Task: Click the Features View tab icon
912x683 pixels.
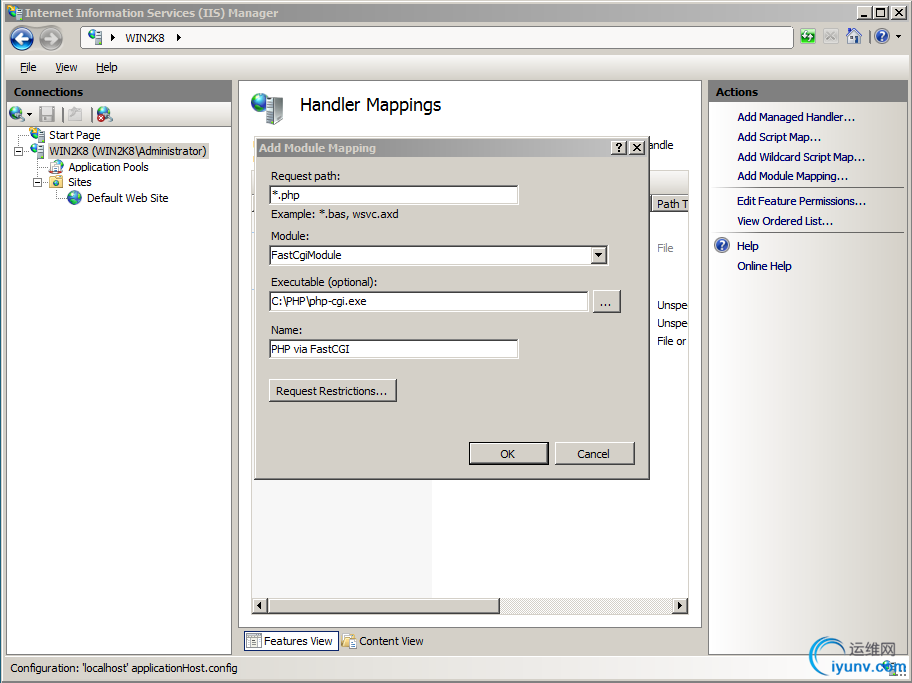Action: coord(254,641)
